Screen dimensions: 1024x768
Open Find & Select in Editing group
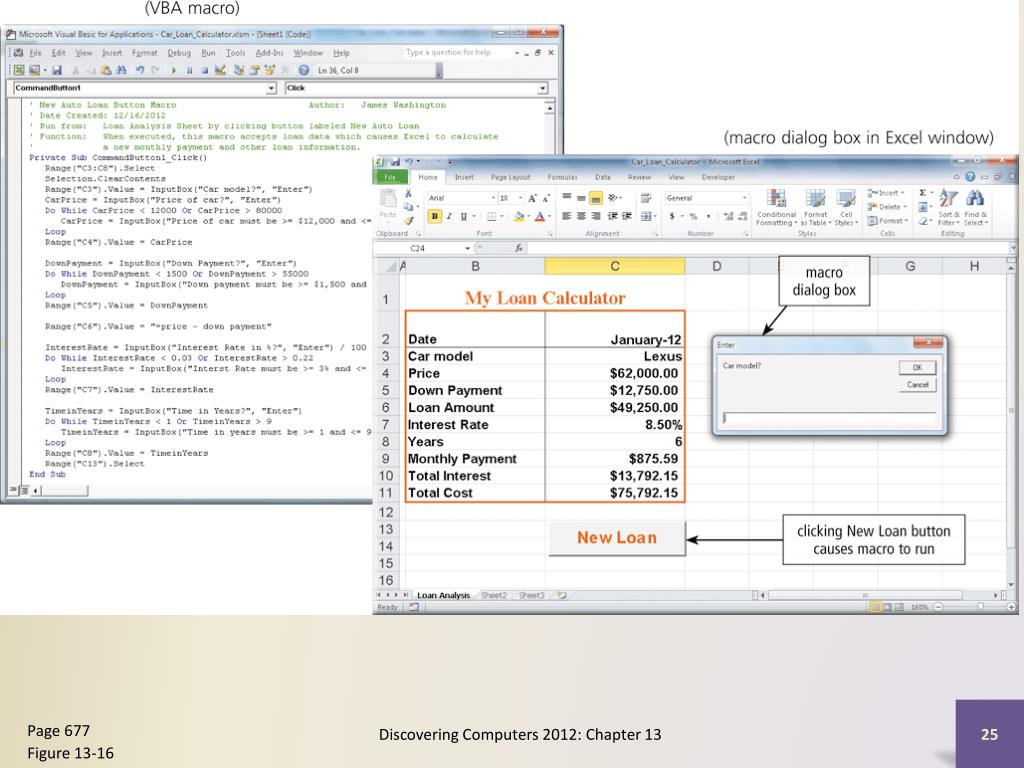click(974, 208)
